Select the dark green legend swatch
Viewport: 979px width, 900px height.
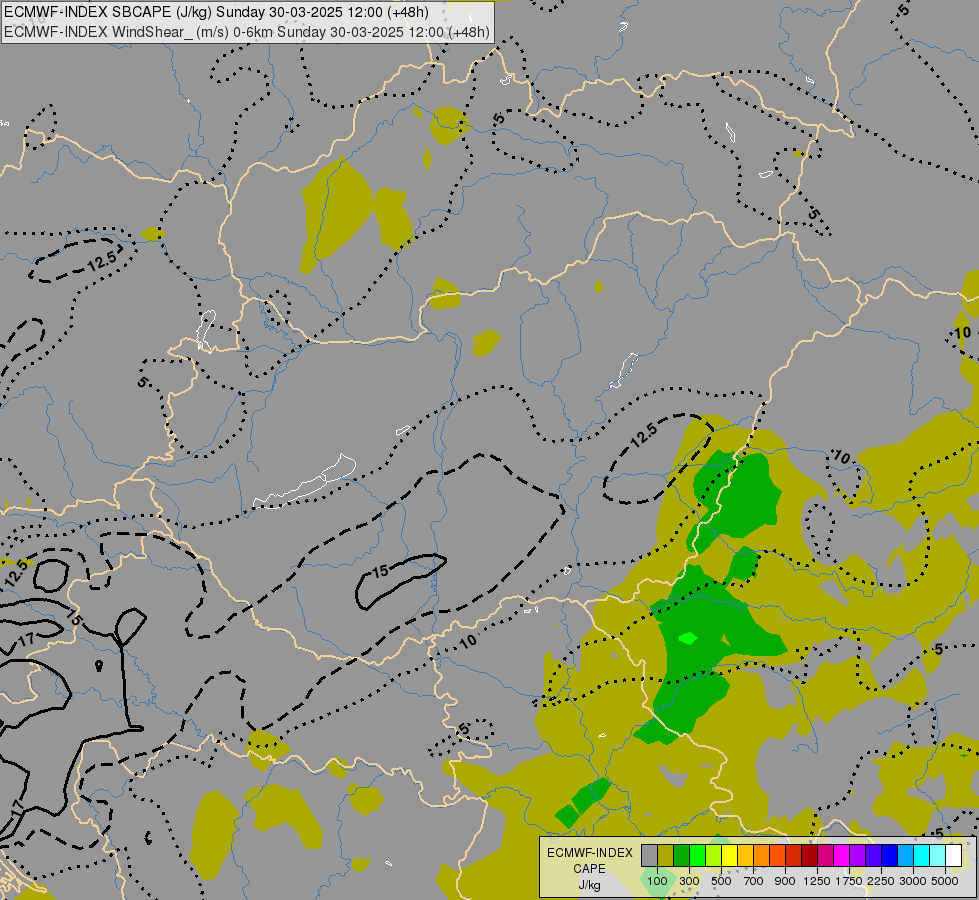[x=682, y=856]
